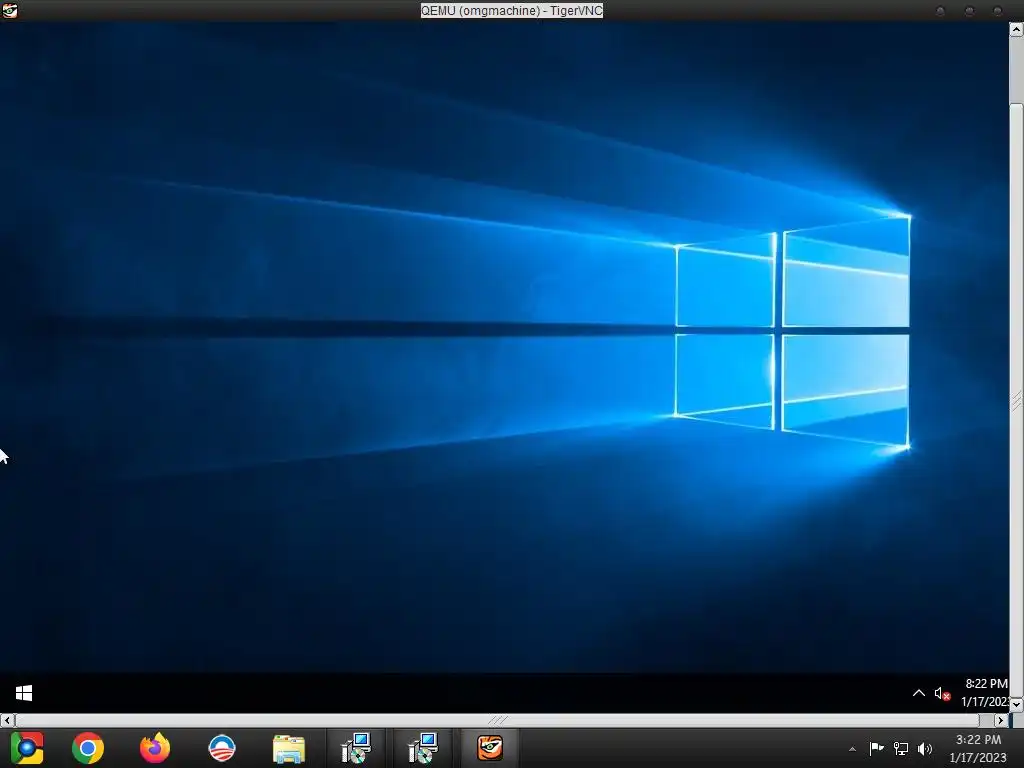Click the horizontal scrollbar left arrow
Screen dimensions: 1024x768
(x=7, y=720)
